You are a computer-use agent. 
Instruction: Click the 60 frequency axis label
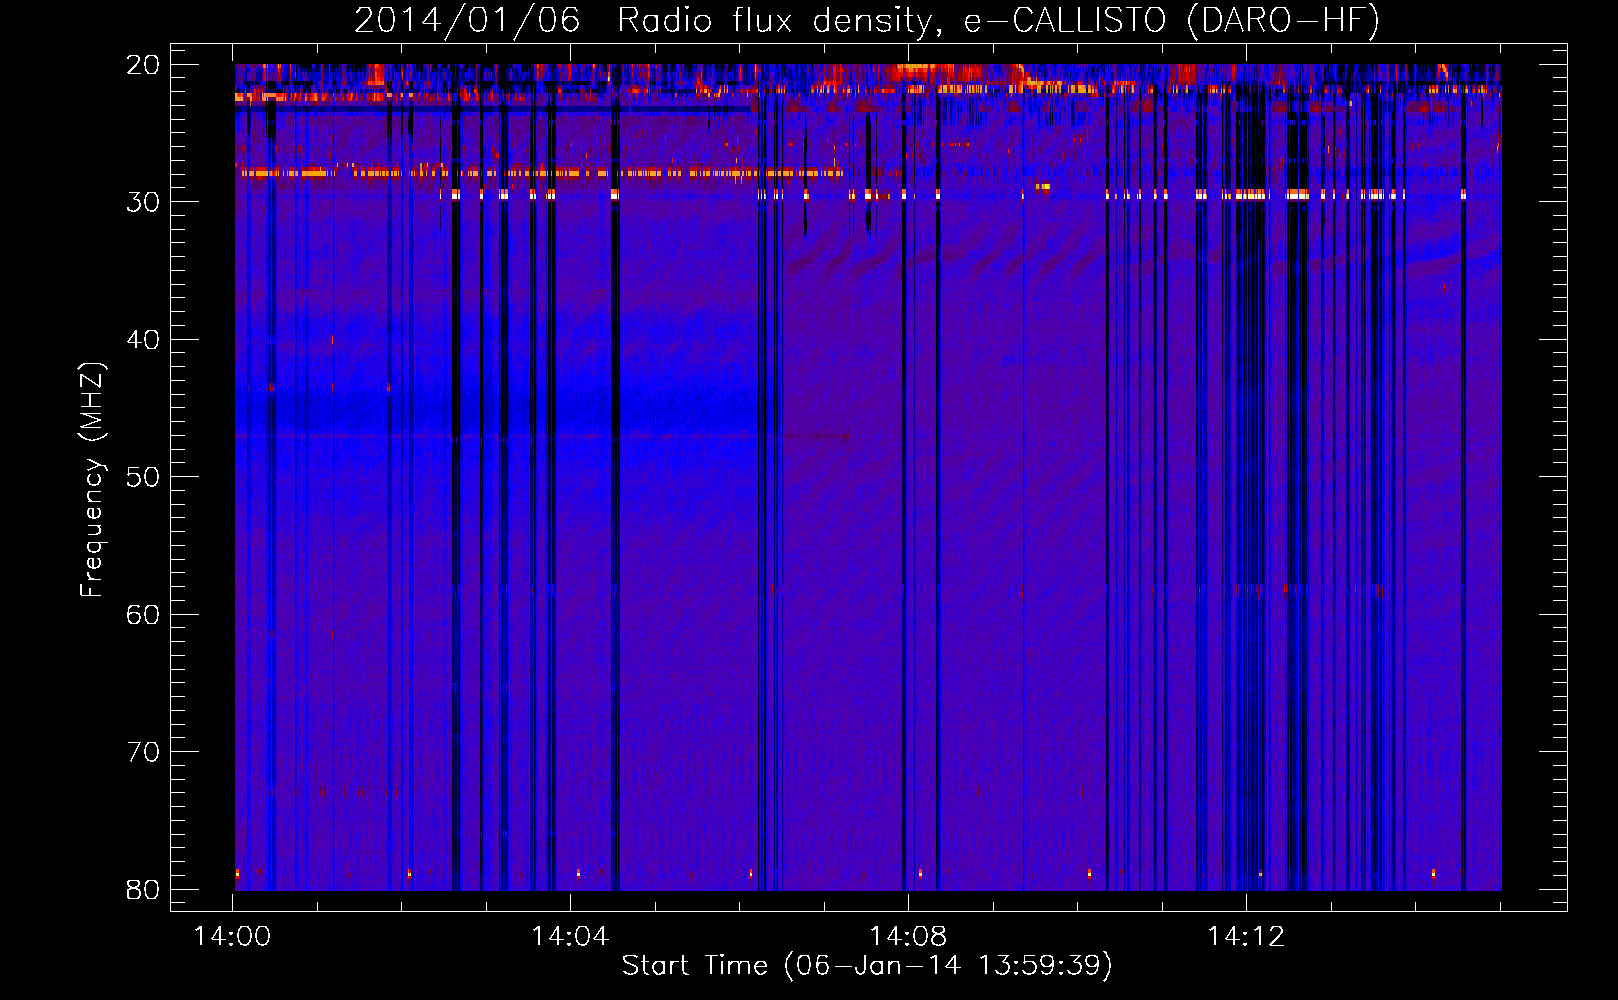[x=143, y=615]
